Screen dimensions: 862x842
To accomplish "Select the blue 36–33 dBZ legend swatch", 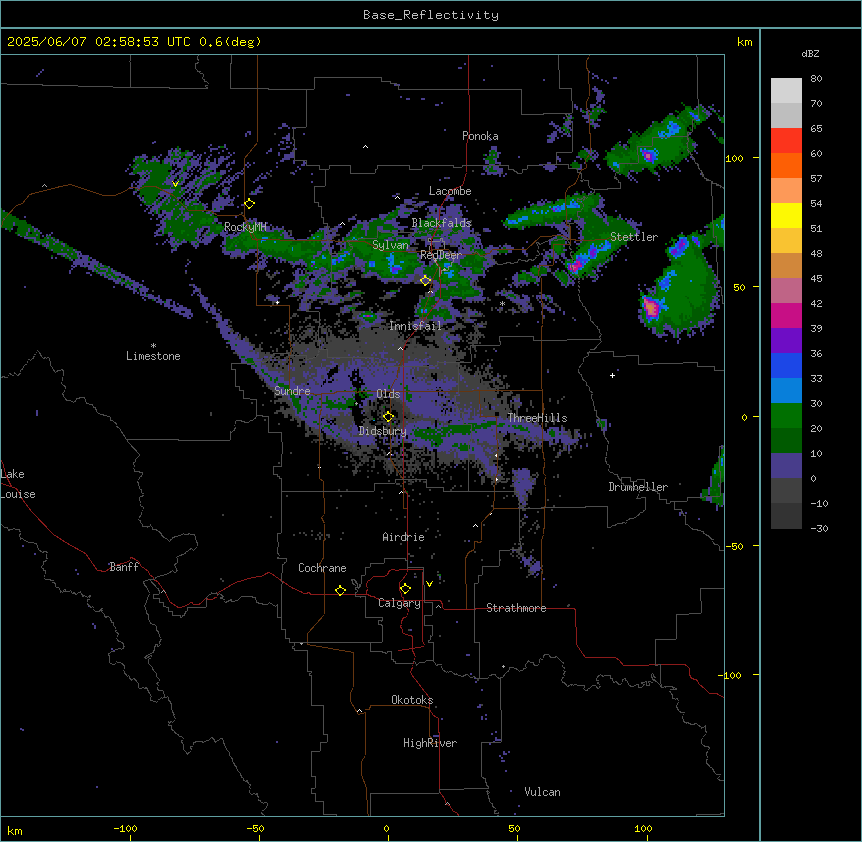I will (x=786, y=365).
